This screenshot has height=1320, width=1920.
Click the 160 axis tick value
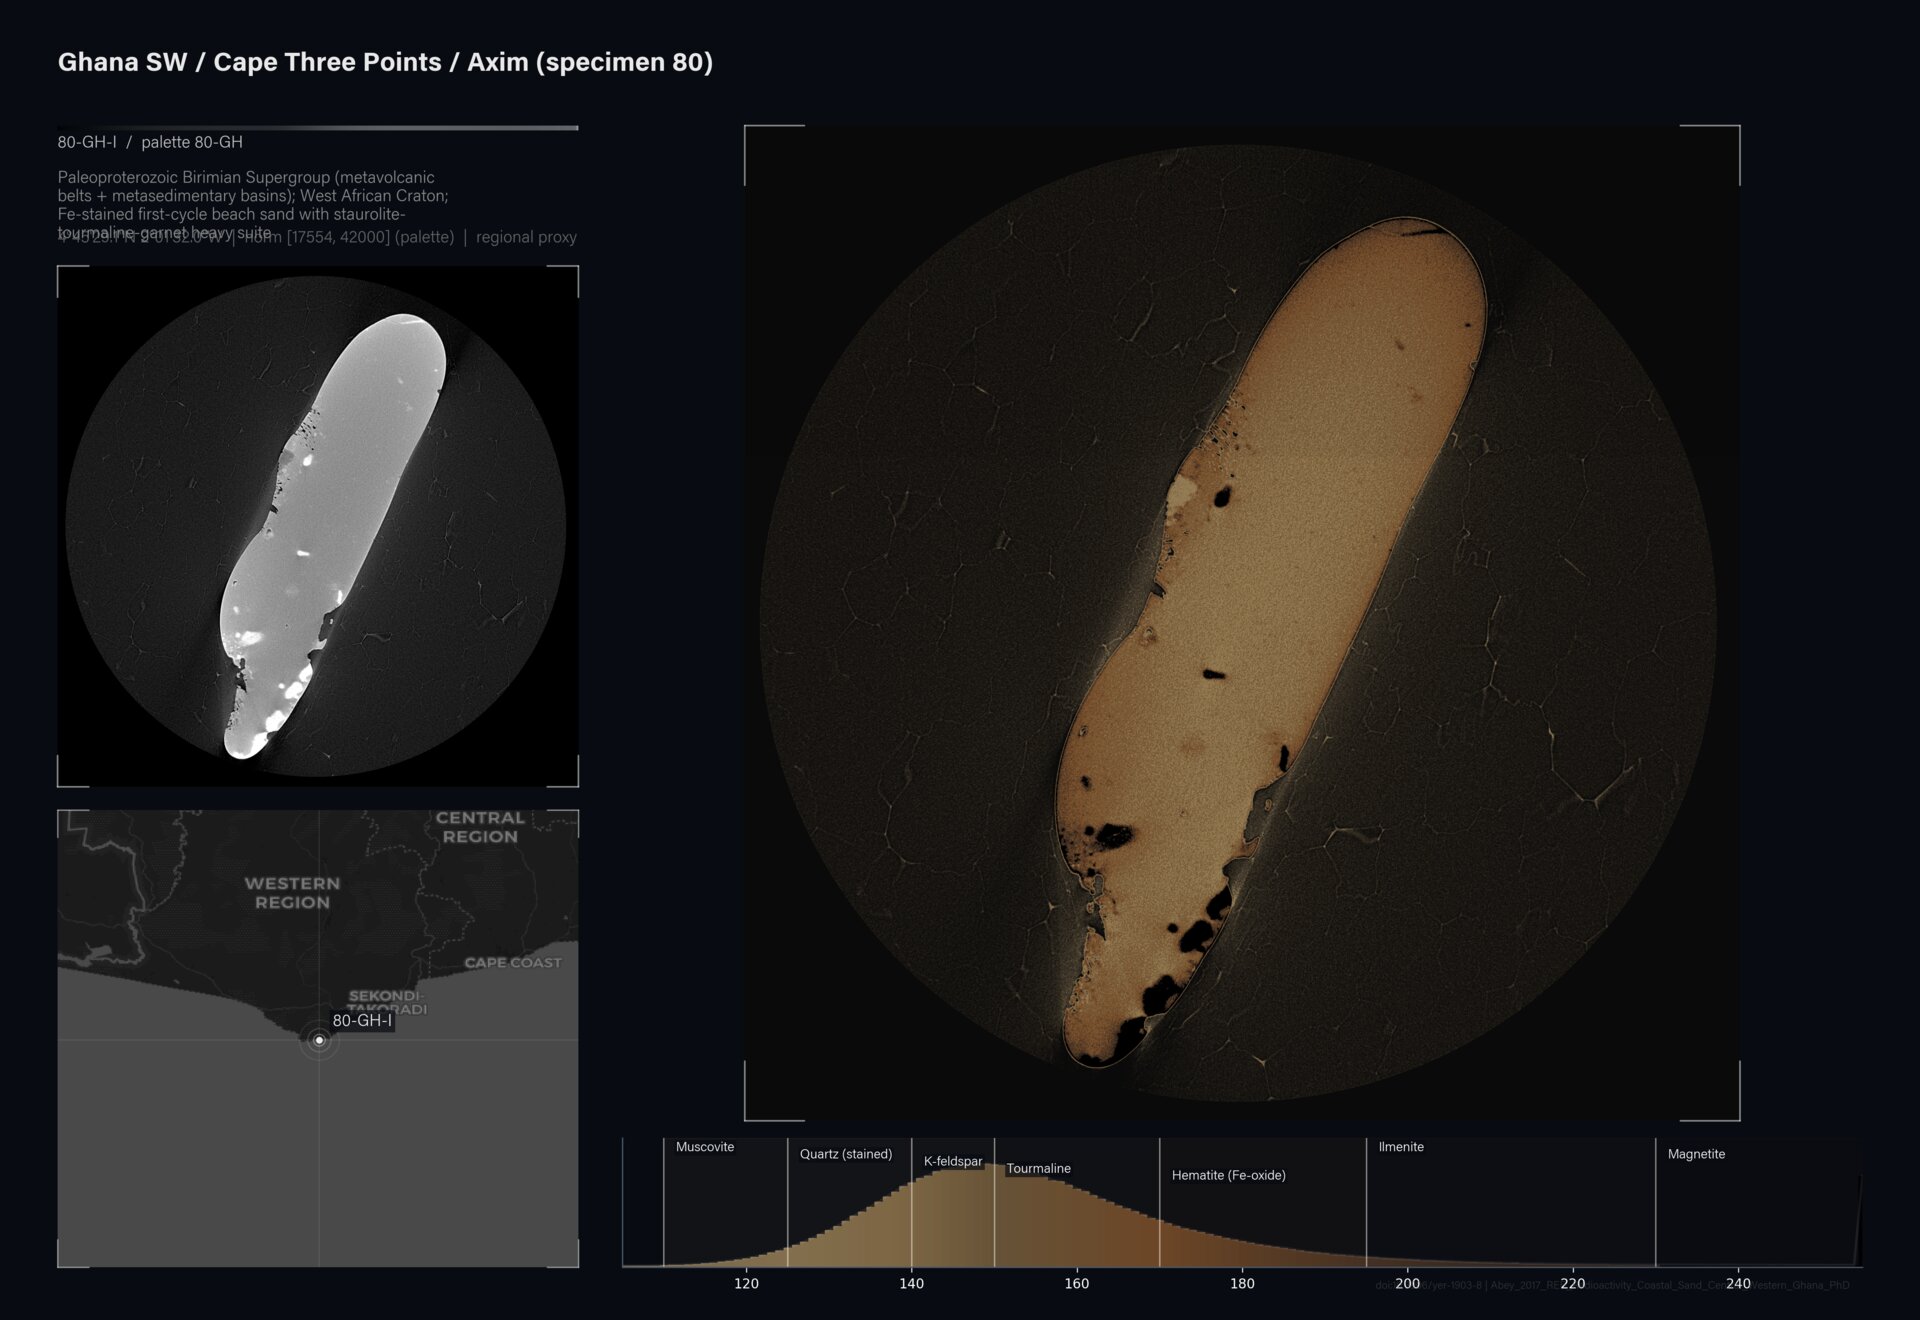(1077, 1284)
